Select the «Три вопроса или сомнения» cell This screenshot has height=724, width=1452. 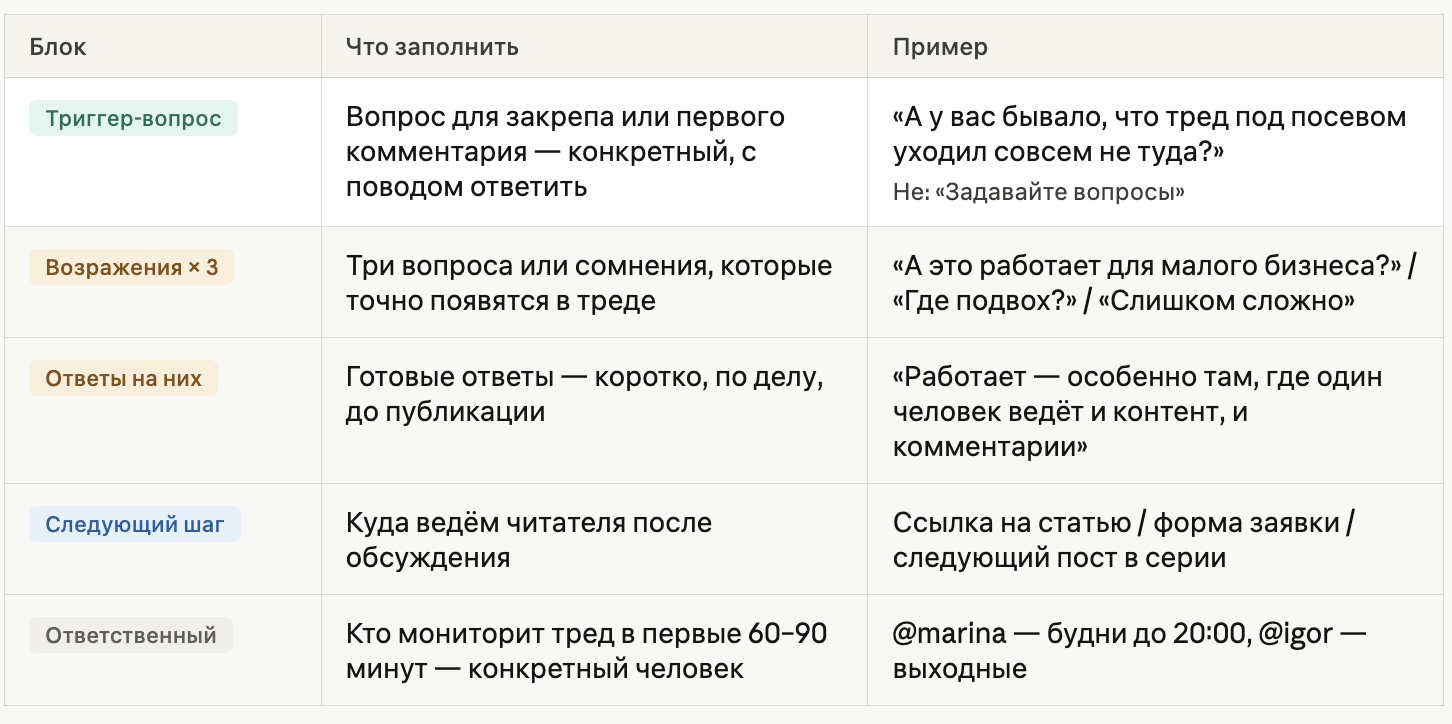[x=588, y=283]
